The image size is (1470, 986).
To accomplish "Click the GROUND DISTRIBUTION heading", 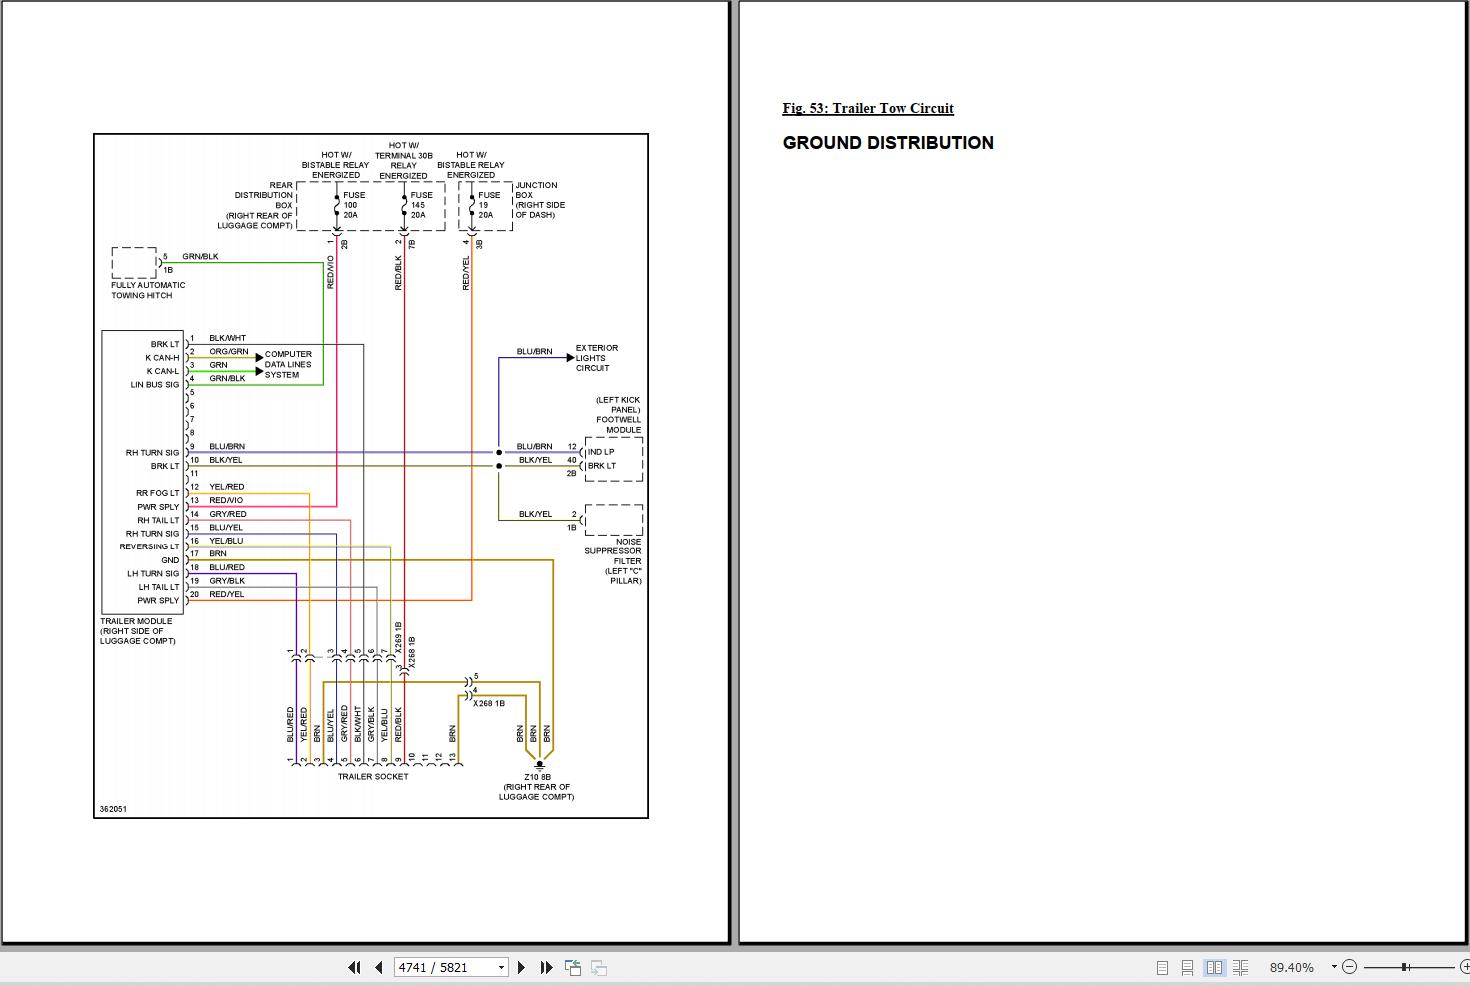I will 888,143.
